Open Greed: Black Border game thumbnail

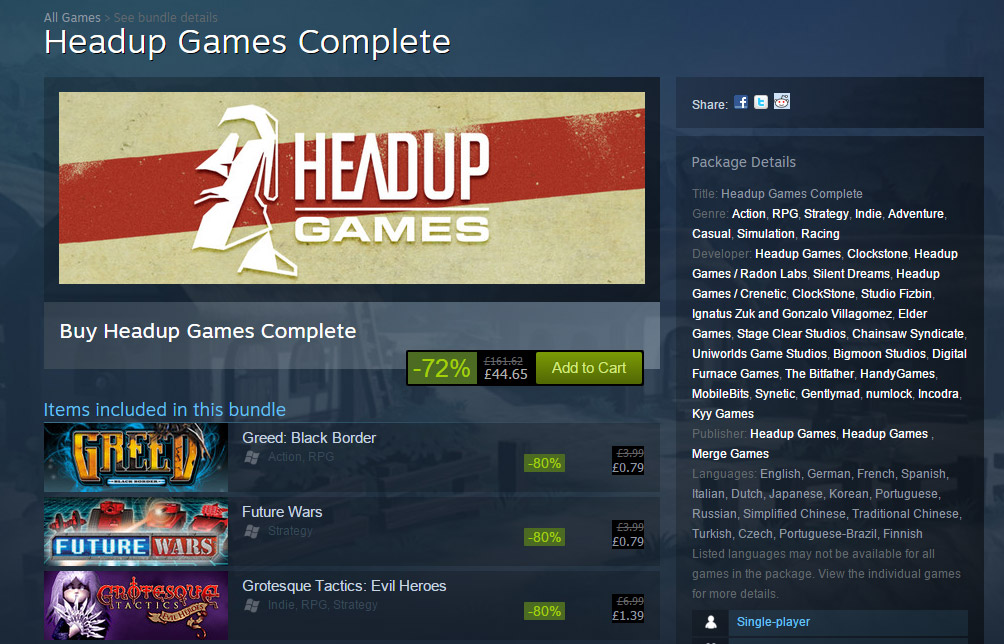click(136, 457)
